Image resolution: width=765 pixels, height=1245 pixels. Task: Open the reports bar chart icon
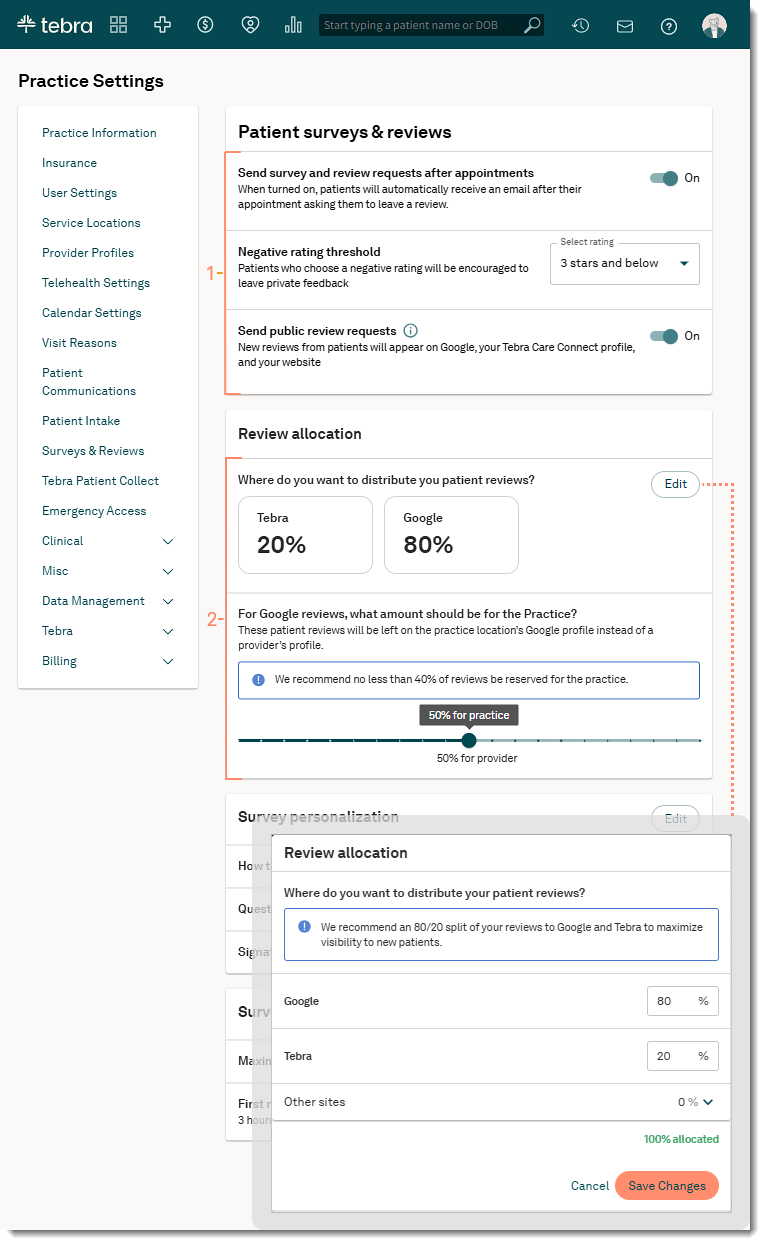point(293,25)
